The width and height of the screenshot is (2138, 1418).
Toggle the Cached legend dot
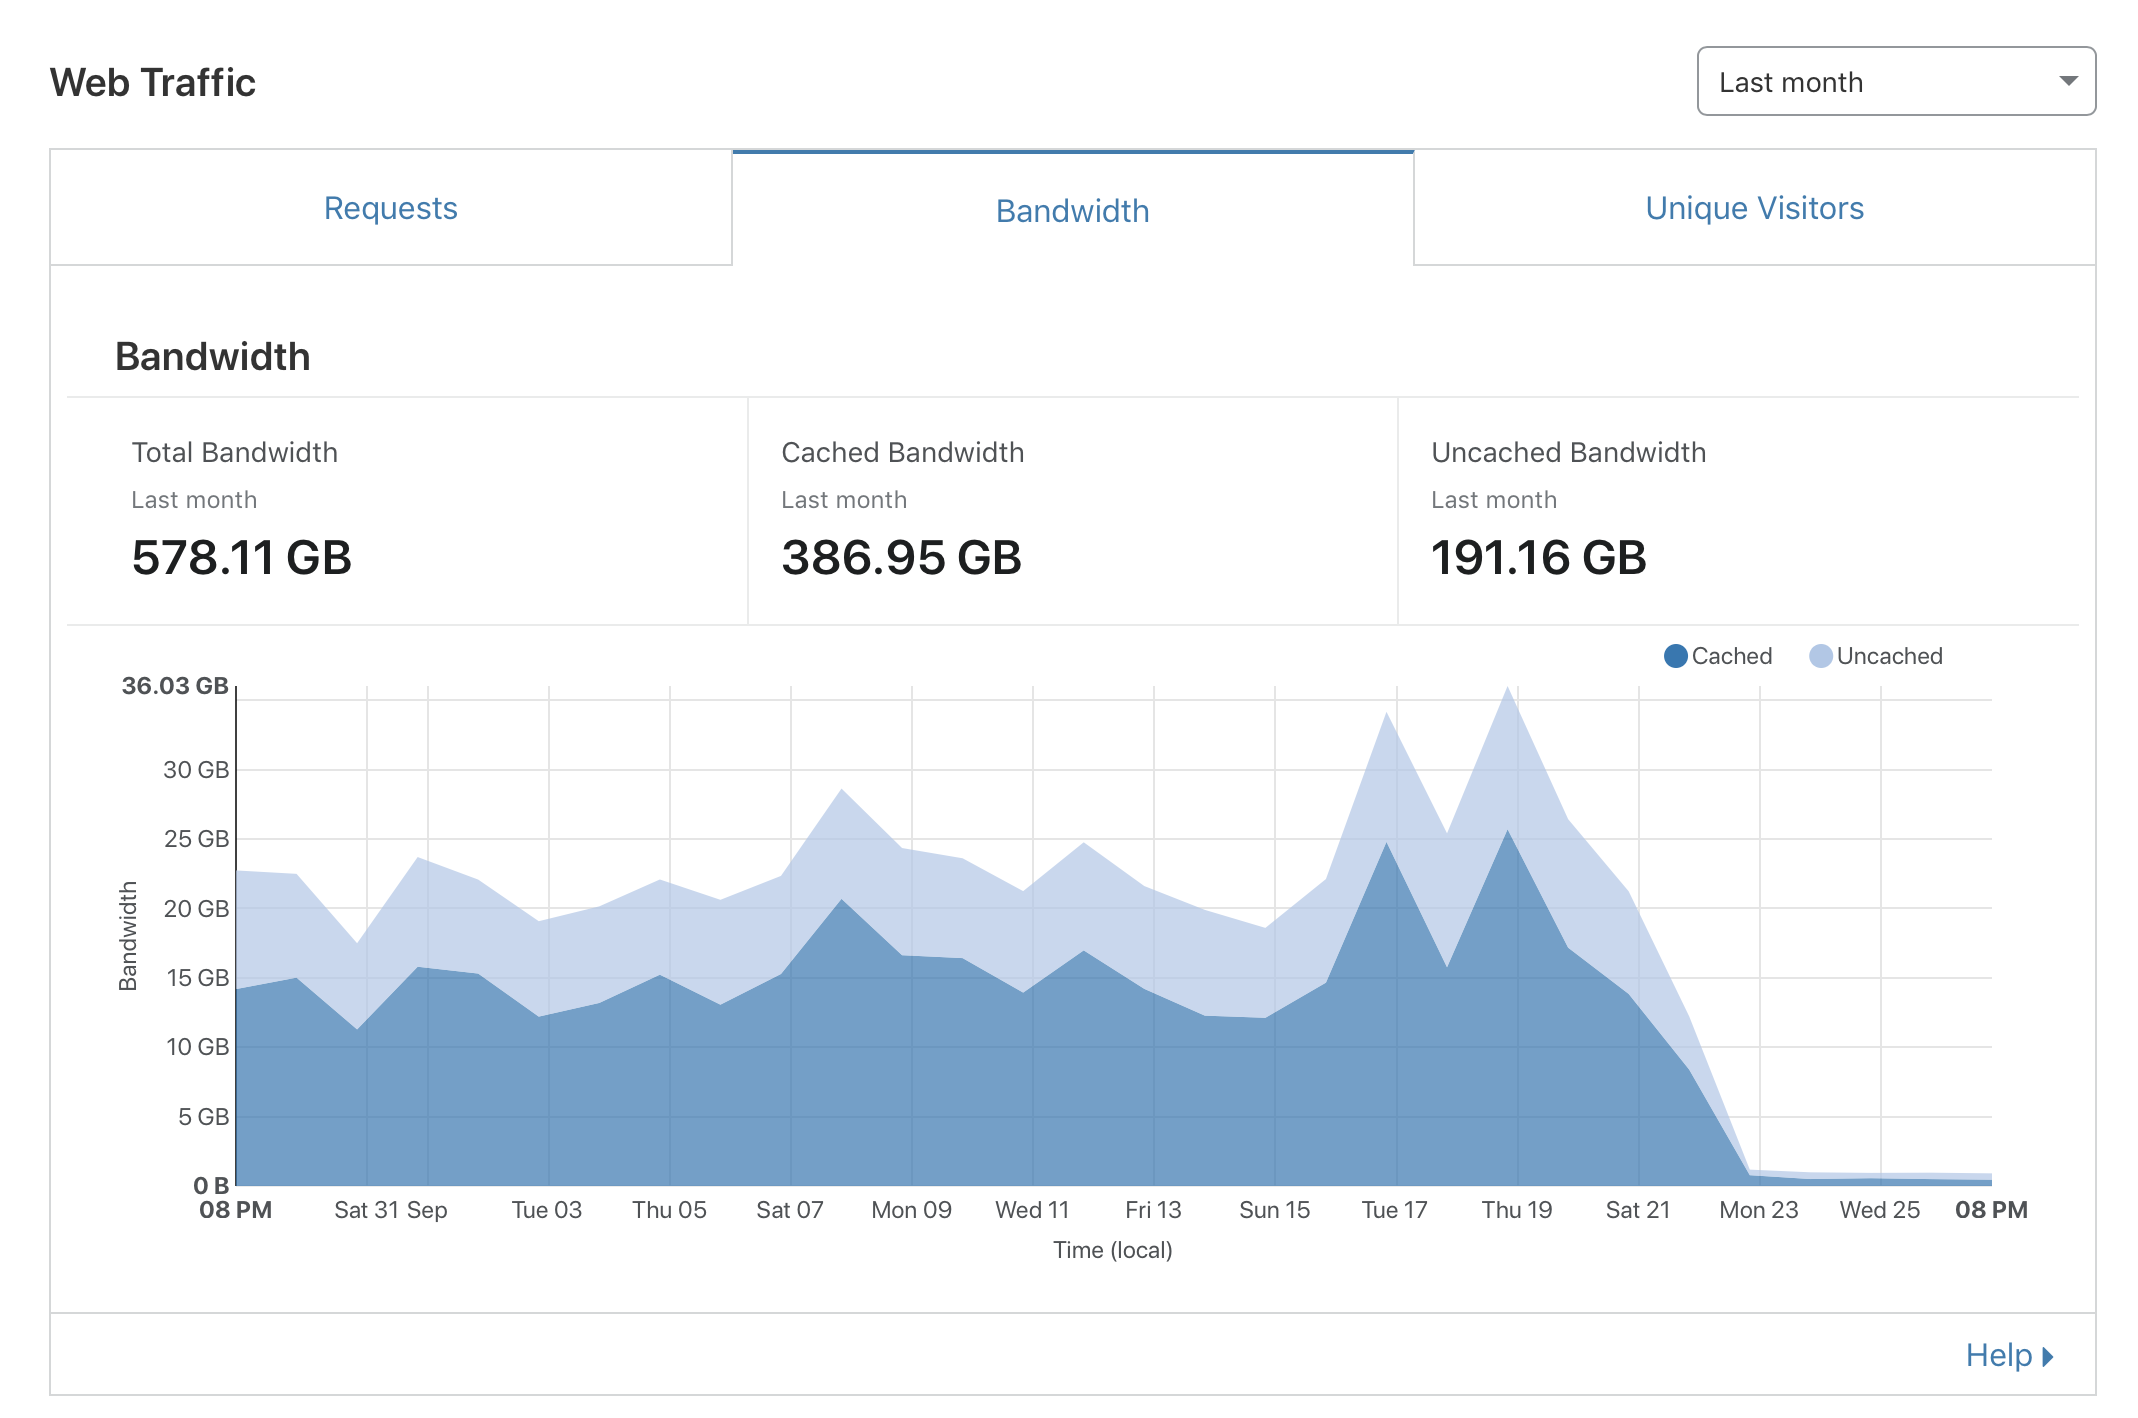click(1675, 656)
